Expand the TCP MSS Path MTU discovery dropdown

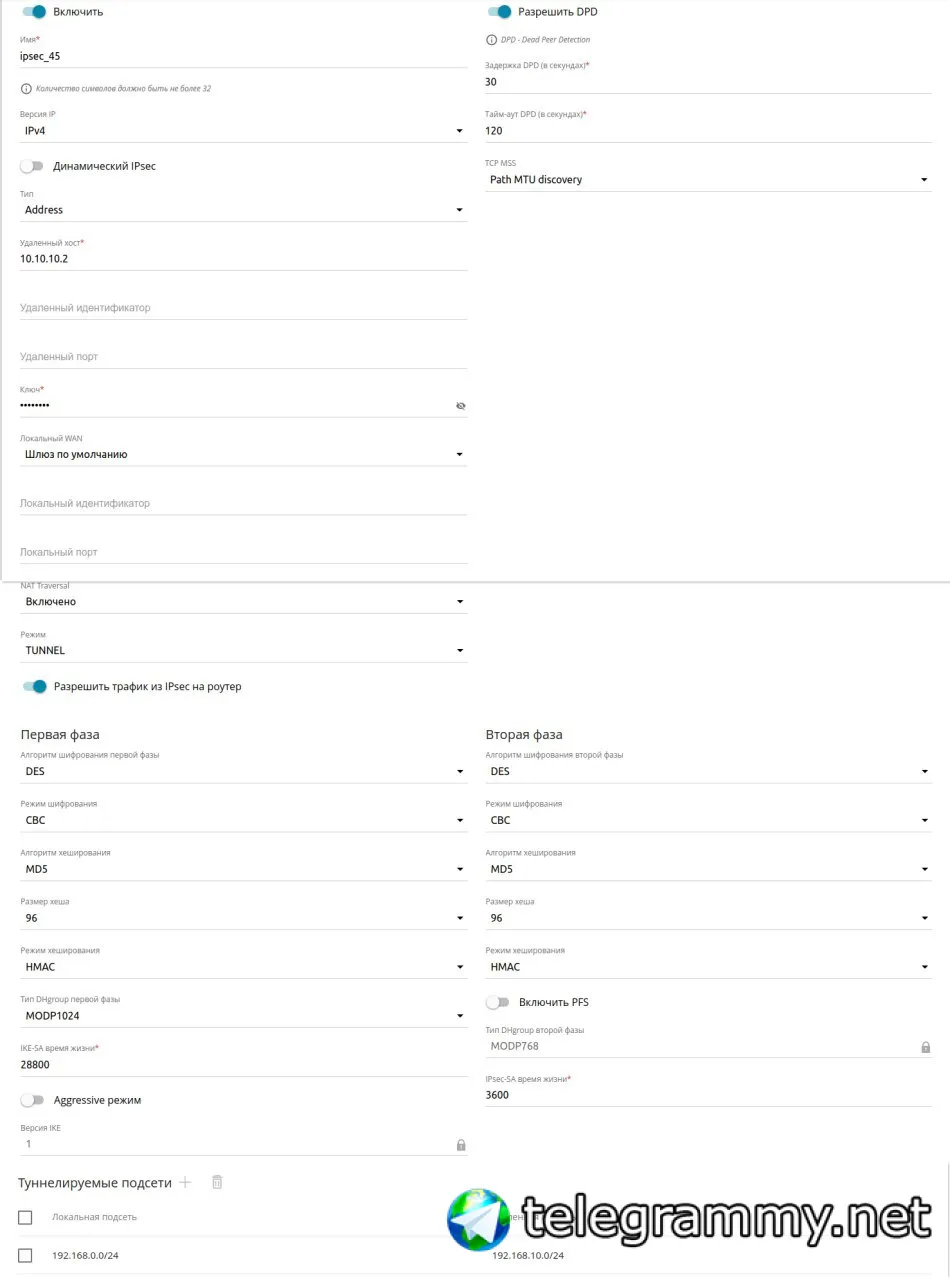pyautogui.click(x=708, y=180)
